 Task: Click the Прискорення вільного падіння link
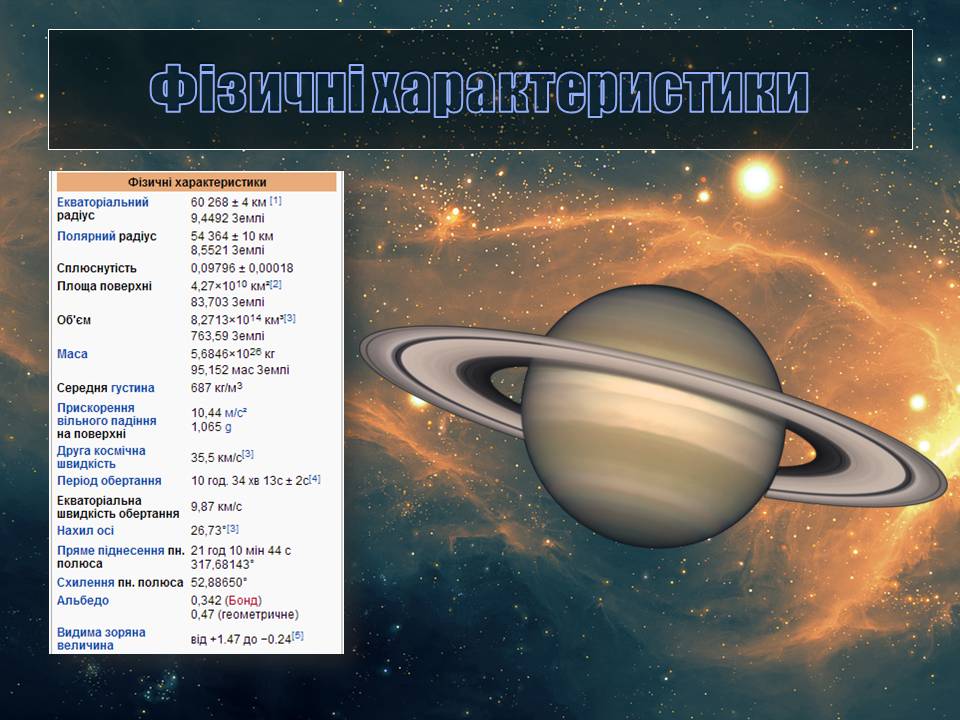coord(107,414)
